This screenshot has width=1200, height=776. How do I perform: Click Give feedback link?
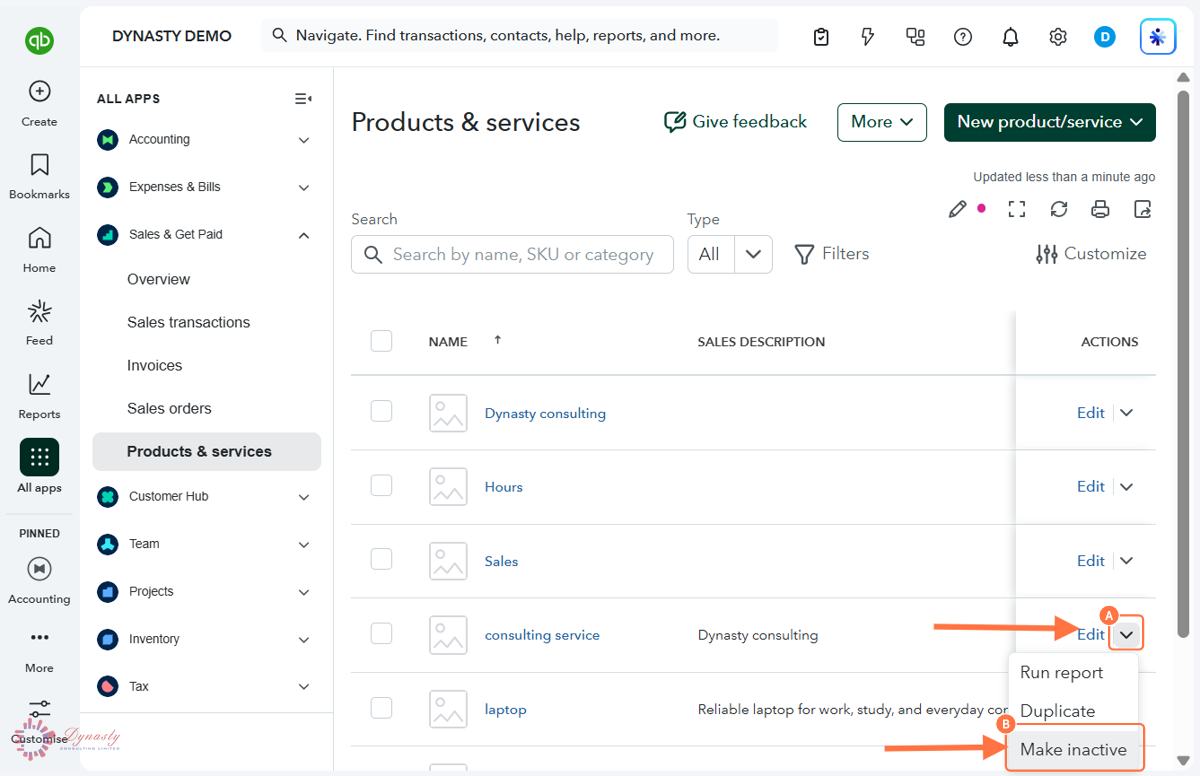[735, 122]
